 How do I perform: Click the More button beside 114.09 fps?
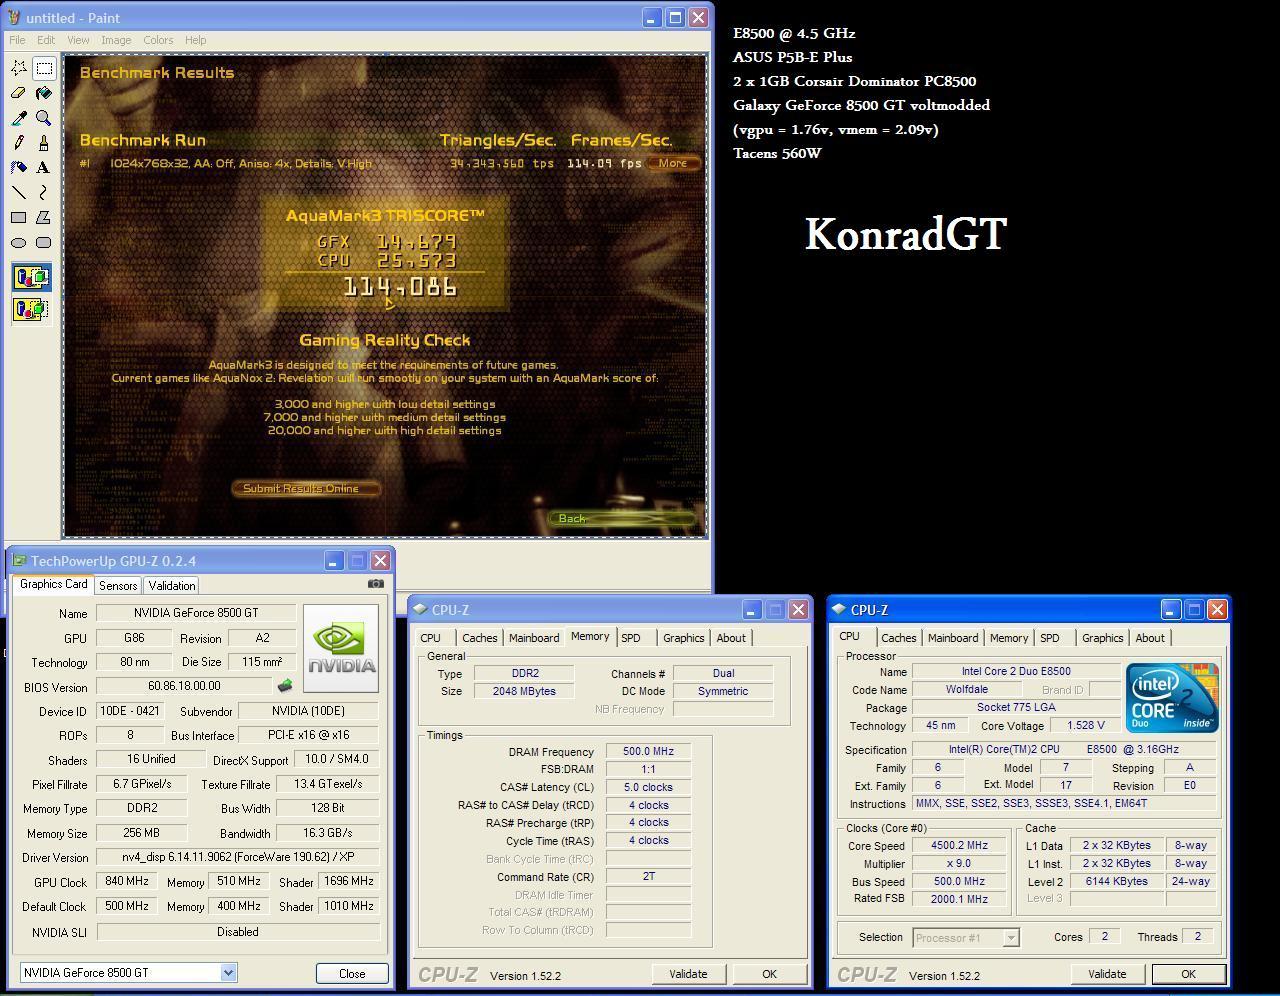(x=672, y=163)
